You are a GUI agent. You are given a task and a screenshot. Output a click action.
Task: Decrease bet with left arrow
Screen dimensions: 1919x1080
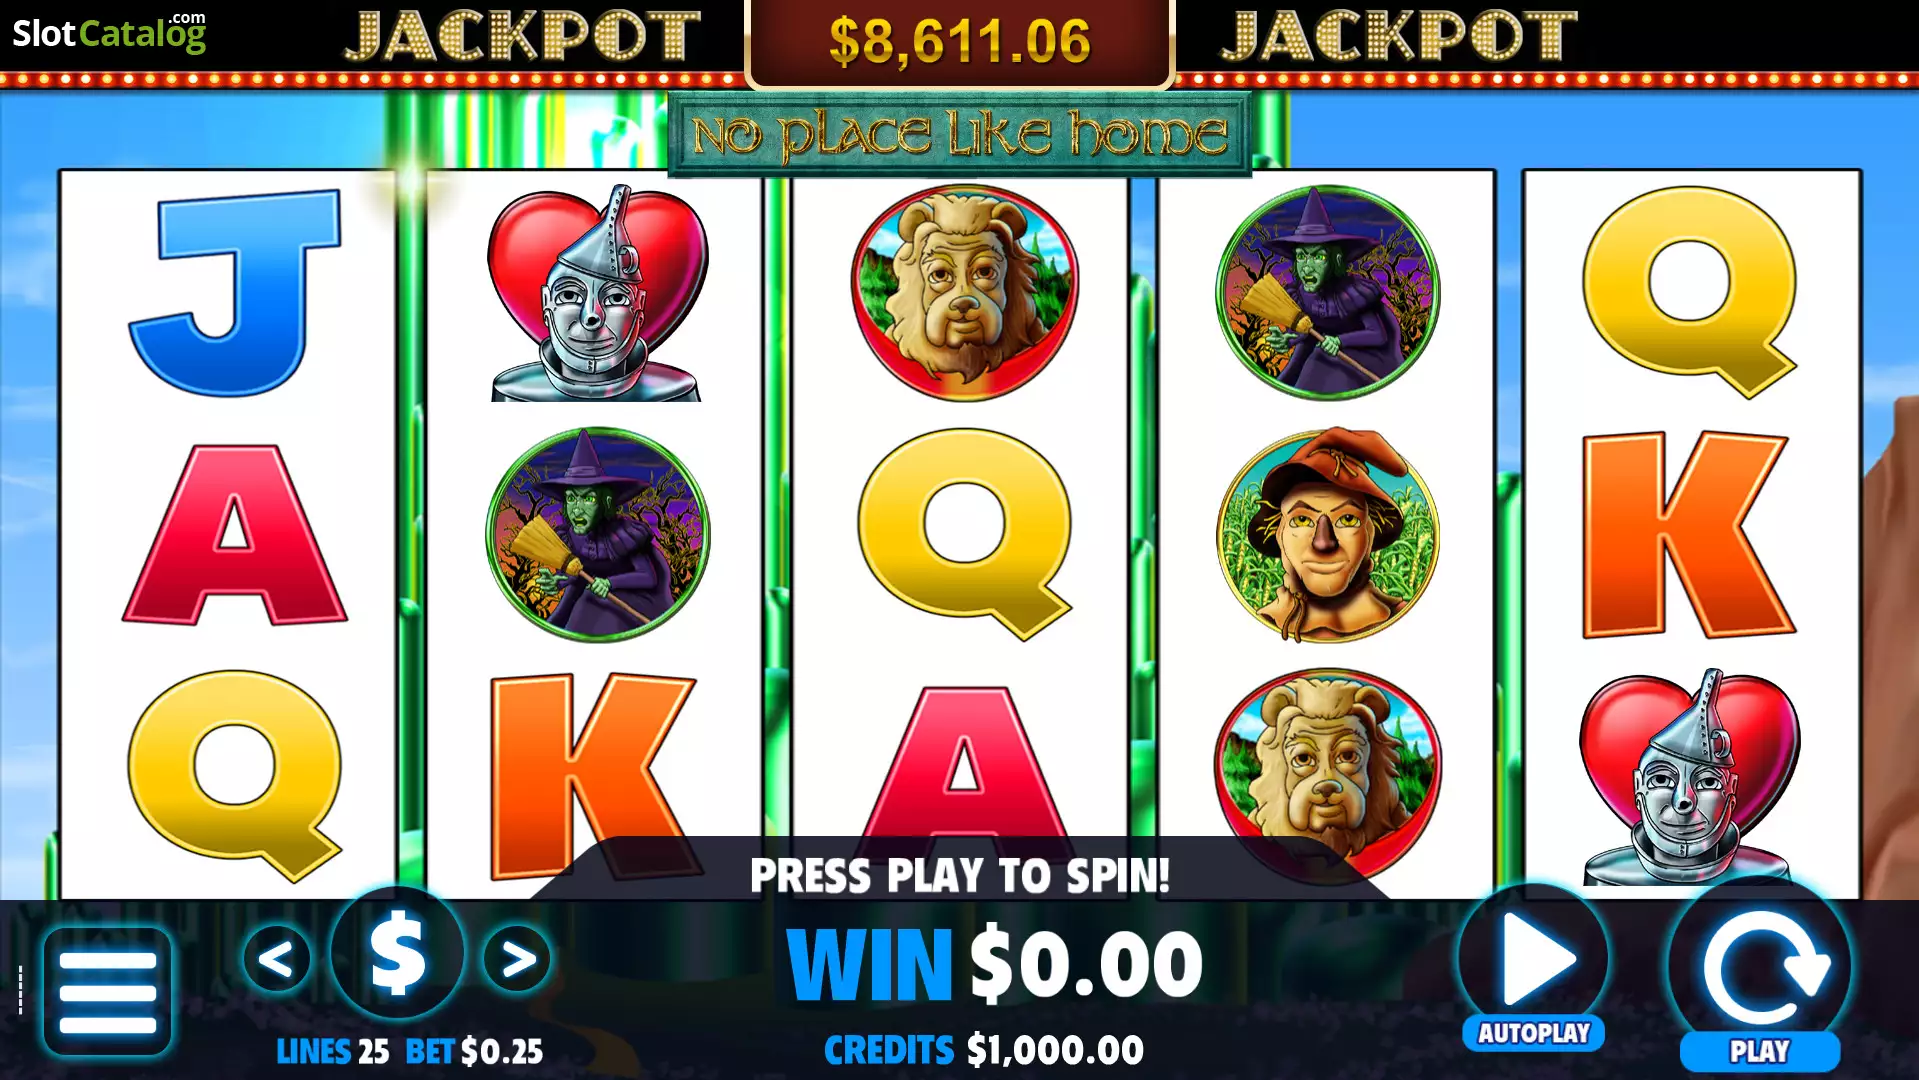click(x=276, y=959)
